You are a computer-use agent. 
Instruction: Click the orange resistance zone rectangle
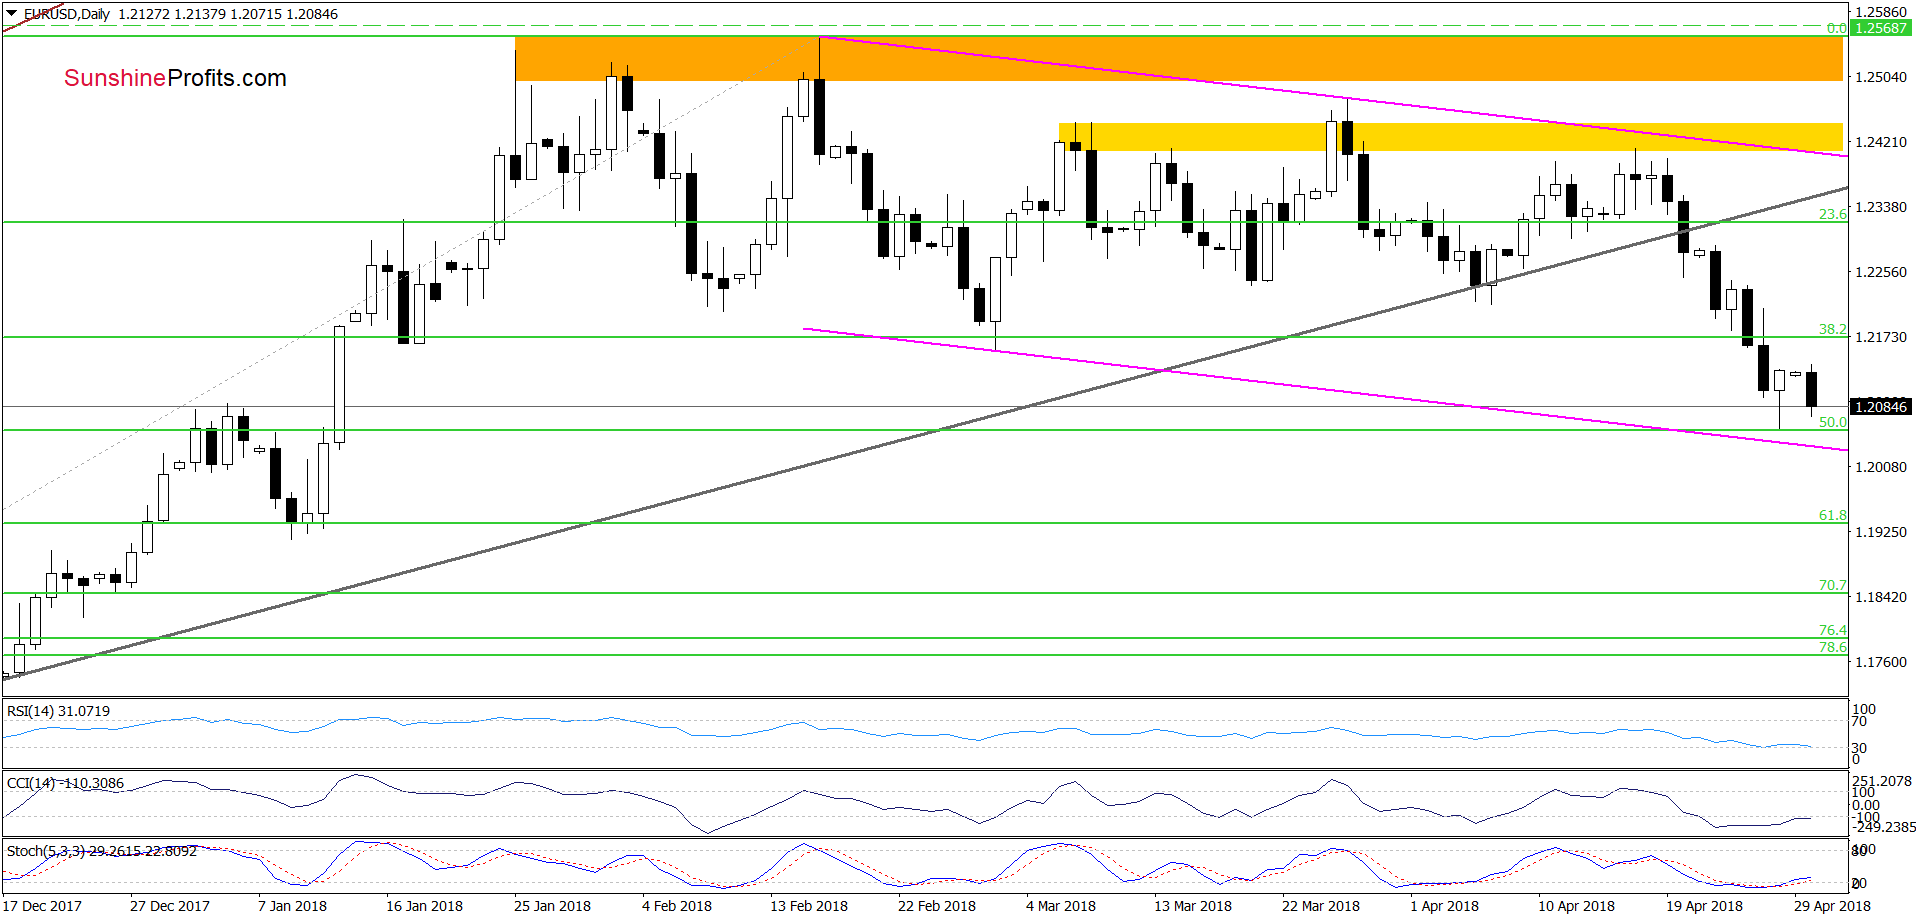click(x=1178, y=59)
